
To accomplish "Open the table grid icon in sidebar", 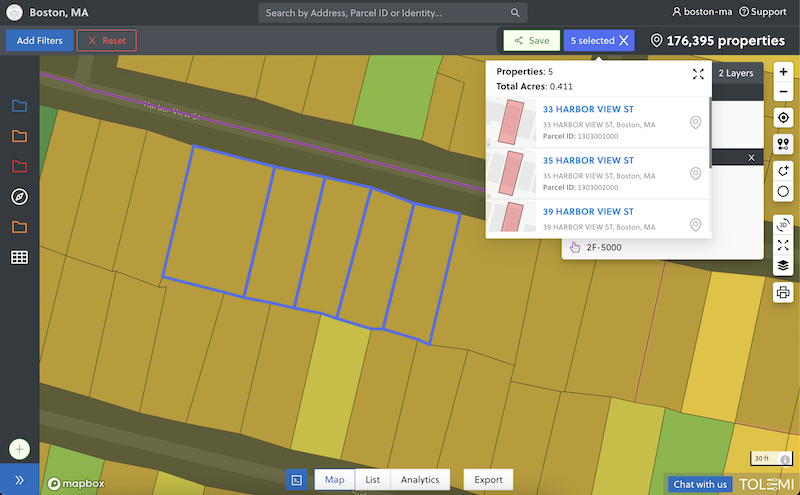I will coord(19,257).
